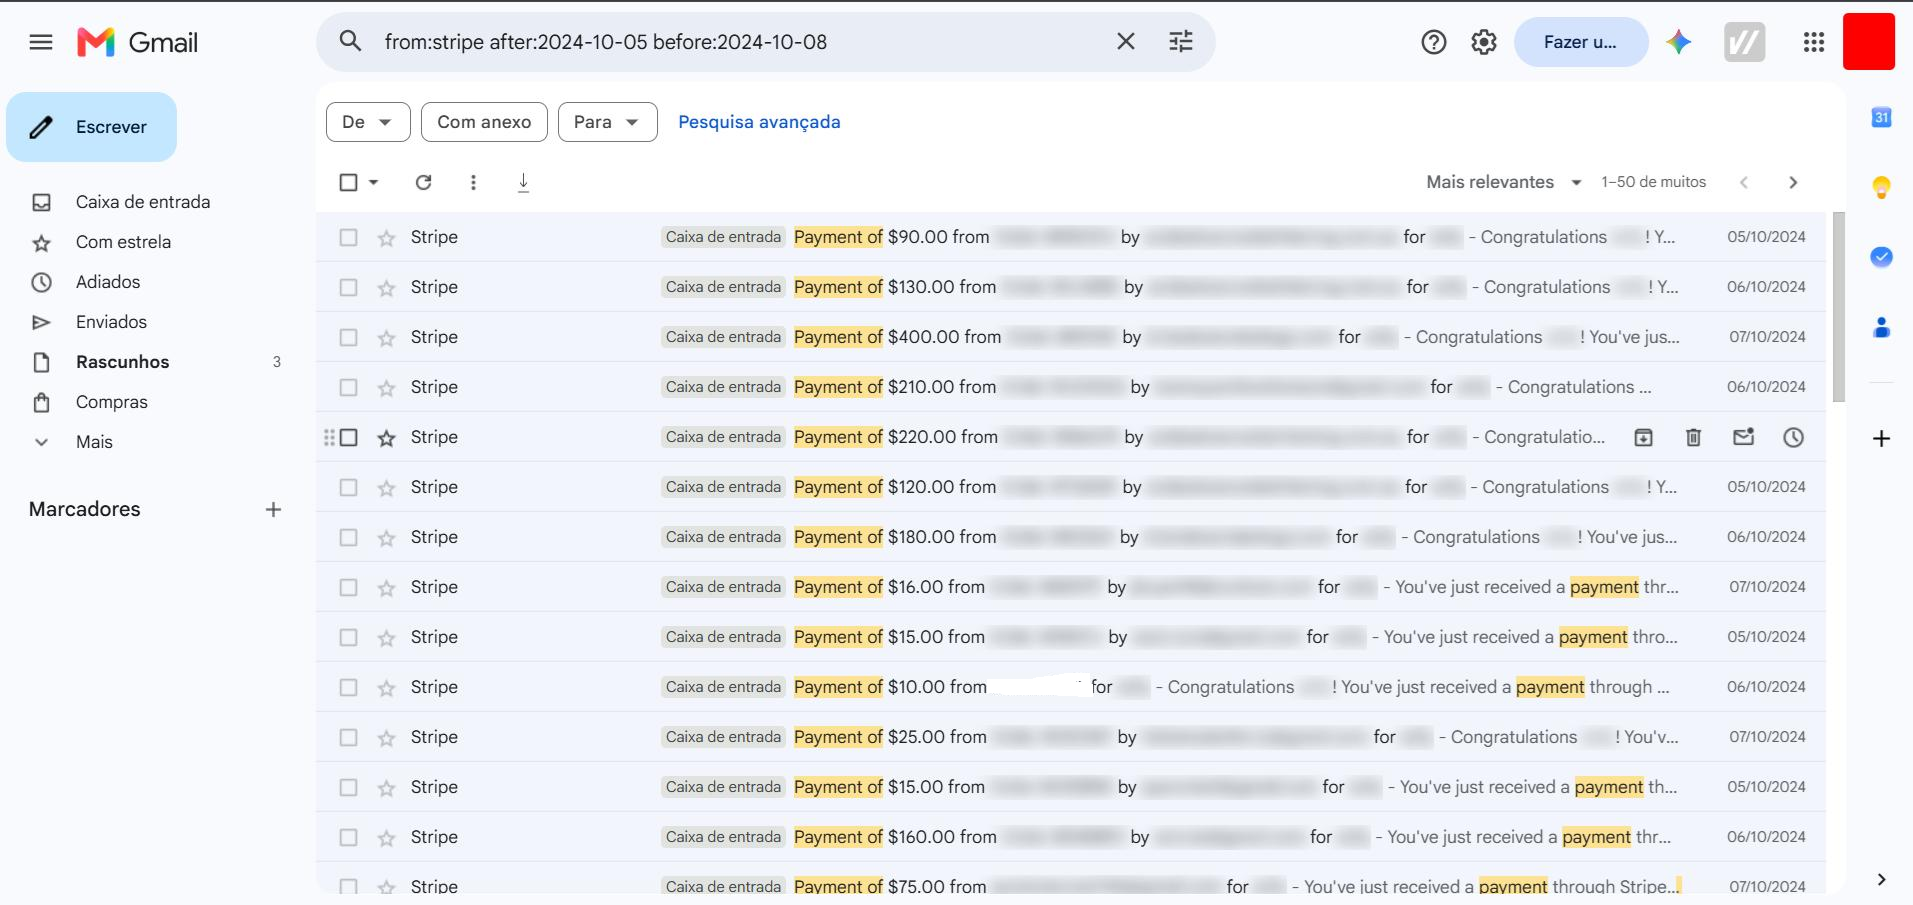Click the message list vertical scrollbar

1838,307
